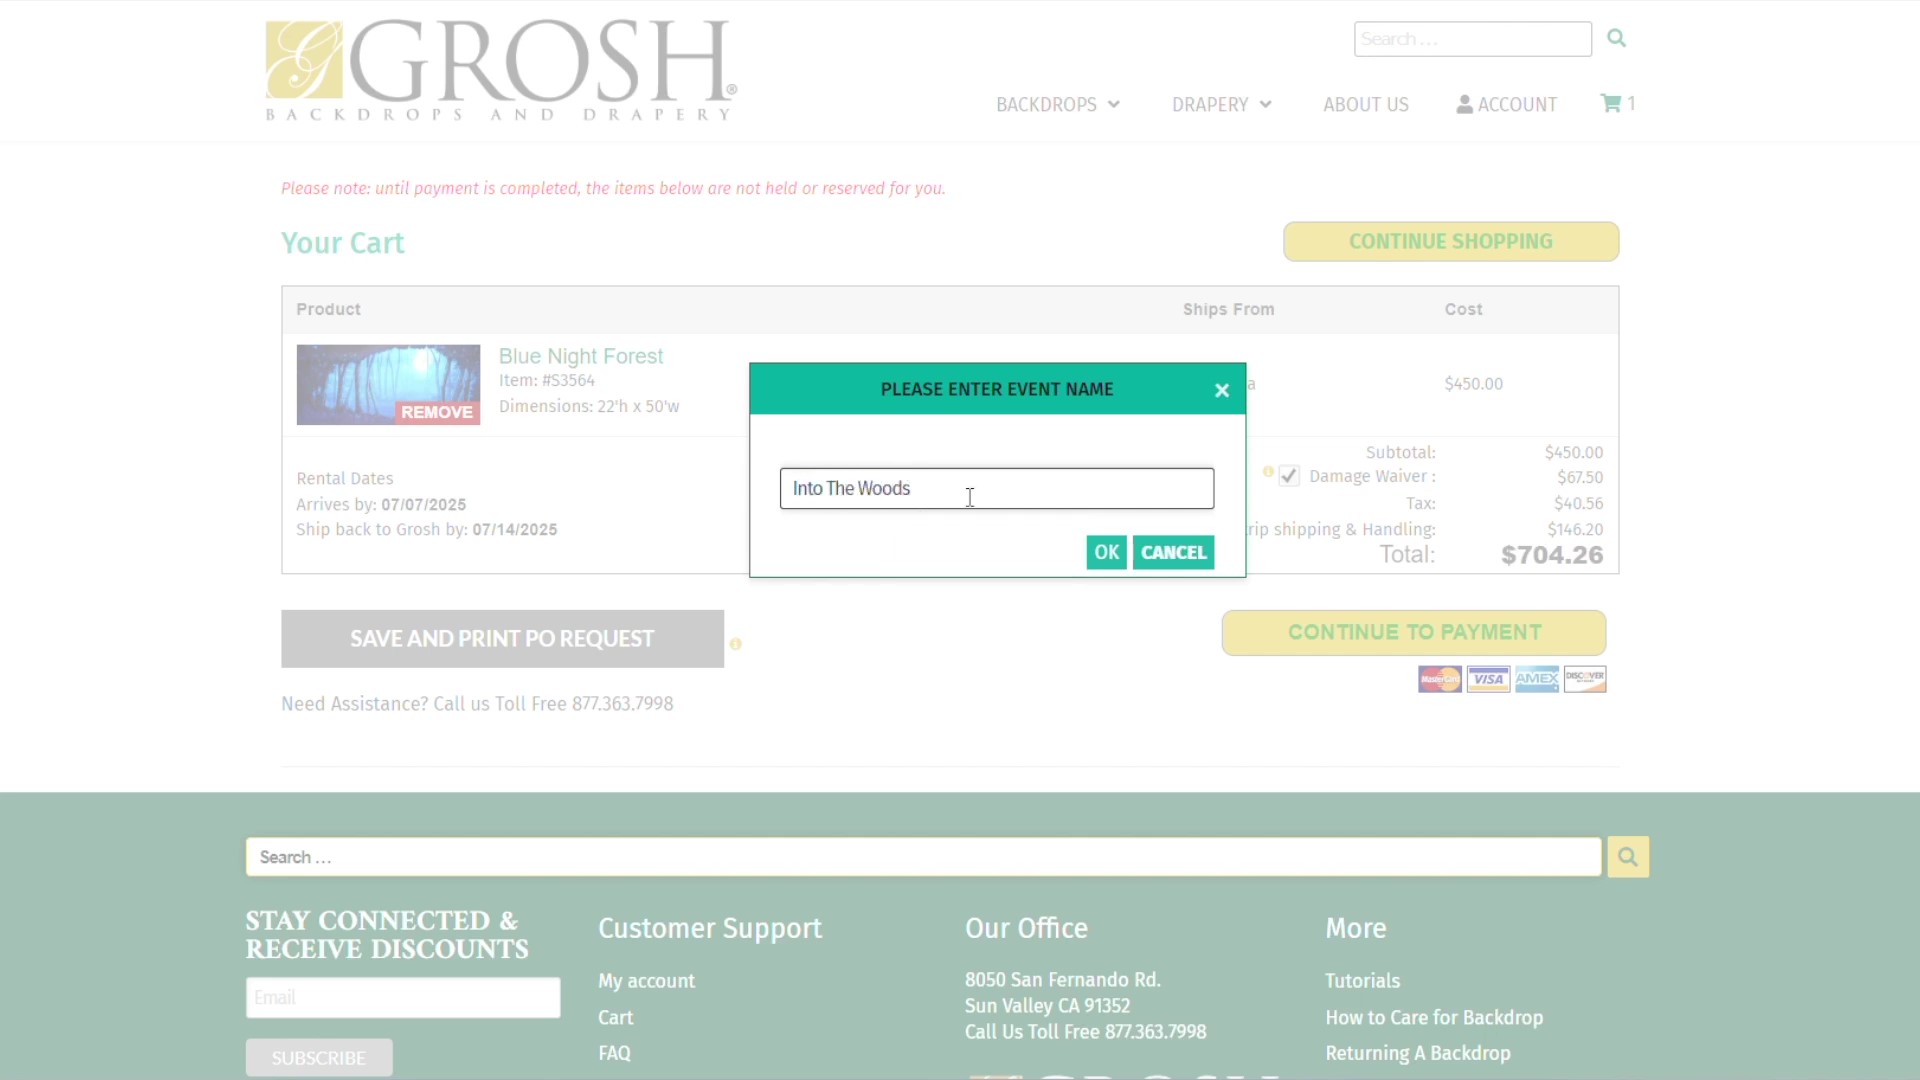The width and height of the screenshot is (1920, 1080).
Task: Focus the header search box
Action: pyautogui.click(x=1472, y=39)
